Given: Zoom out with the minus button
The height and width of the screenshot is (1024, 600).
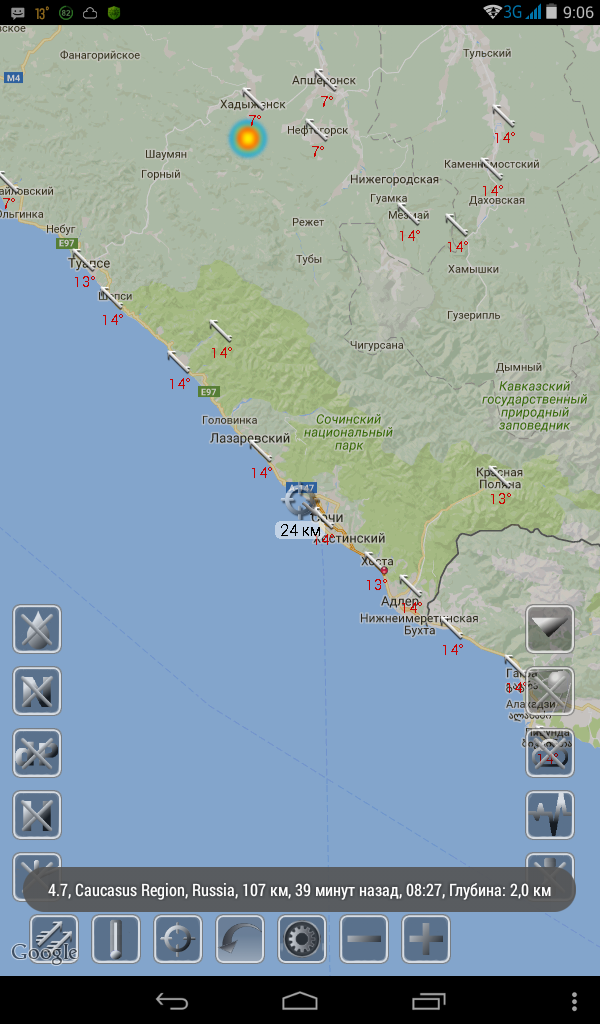Looking at the screenshot, I should coord(364,939).
